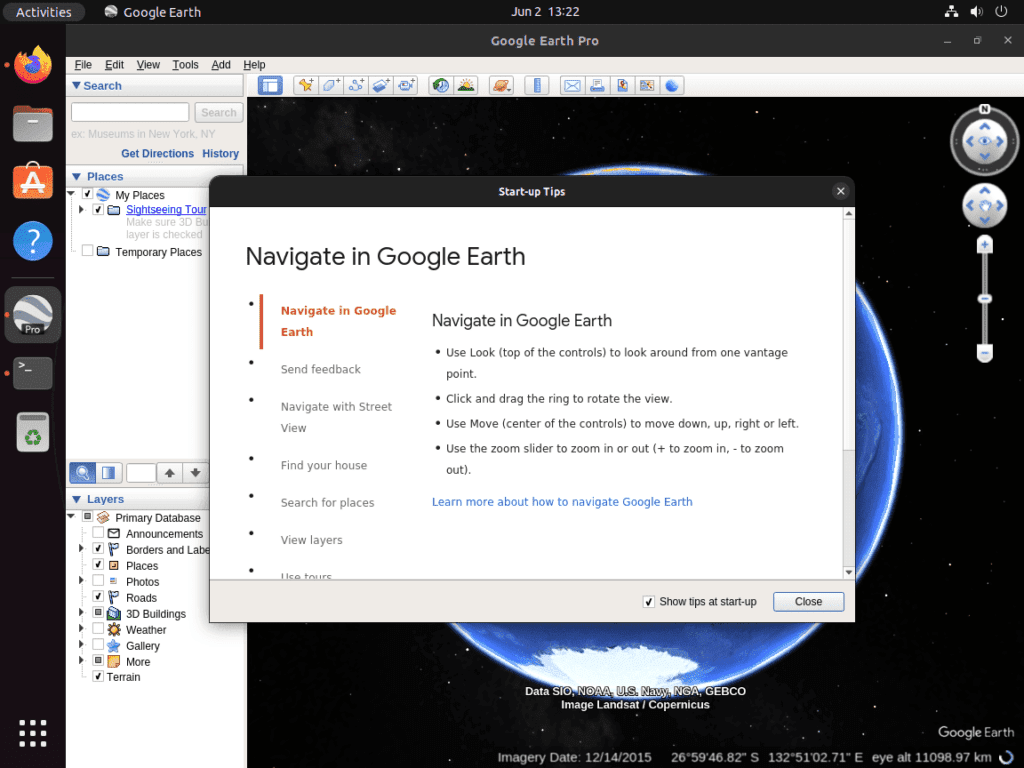Select the Add Polygon toolbar icon
The width and height of the screenshot is (1024, 768).
coord(330,86)
